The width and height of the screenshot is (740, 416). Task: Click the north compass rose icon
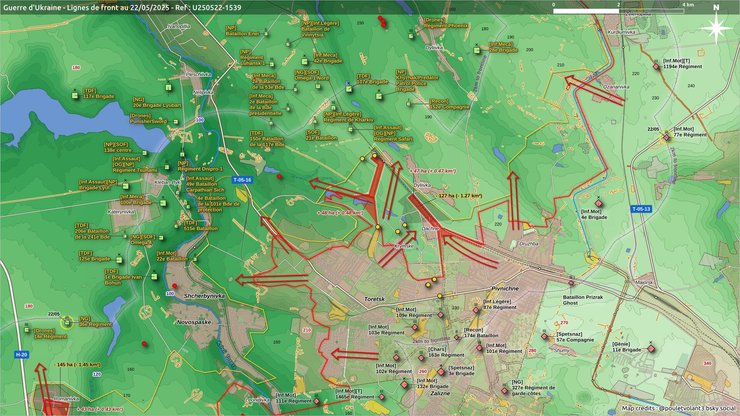coord(716,26)
